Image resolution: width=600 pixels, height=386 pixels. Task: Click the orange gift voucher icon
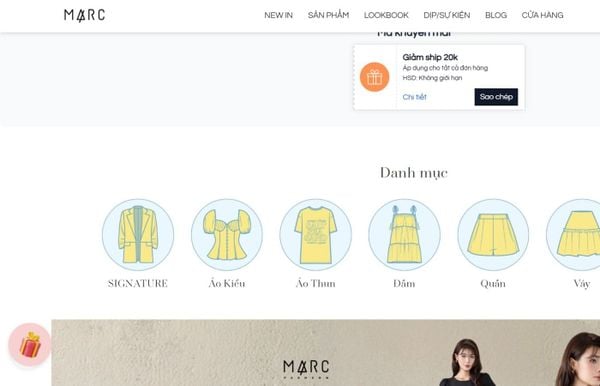pyautogui.click(x=375, y=77)
